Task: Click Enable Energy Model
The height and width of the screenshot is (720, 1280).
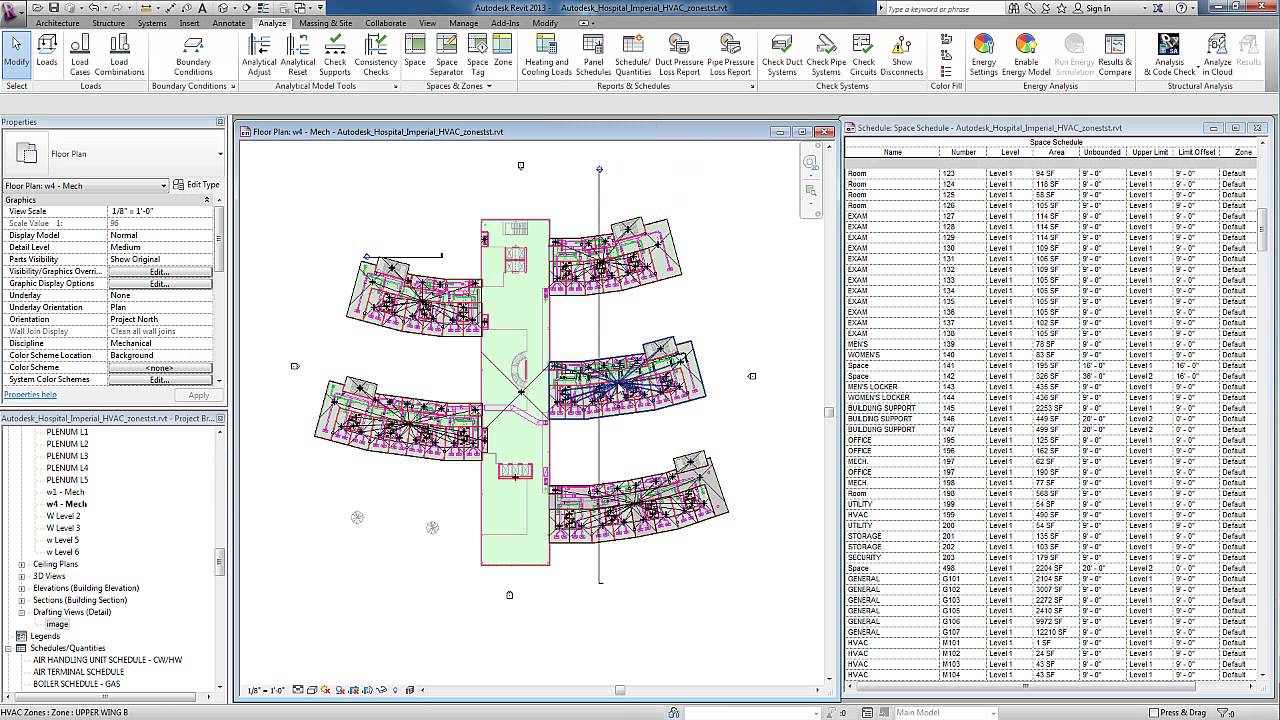Action: click(x=1026, y=54)
